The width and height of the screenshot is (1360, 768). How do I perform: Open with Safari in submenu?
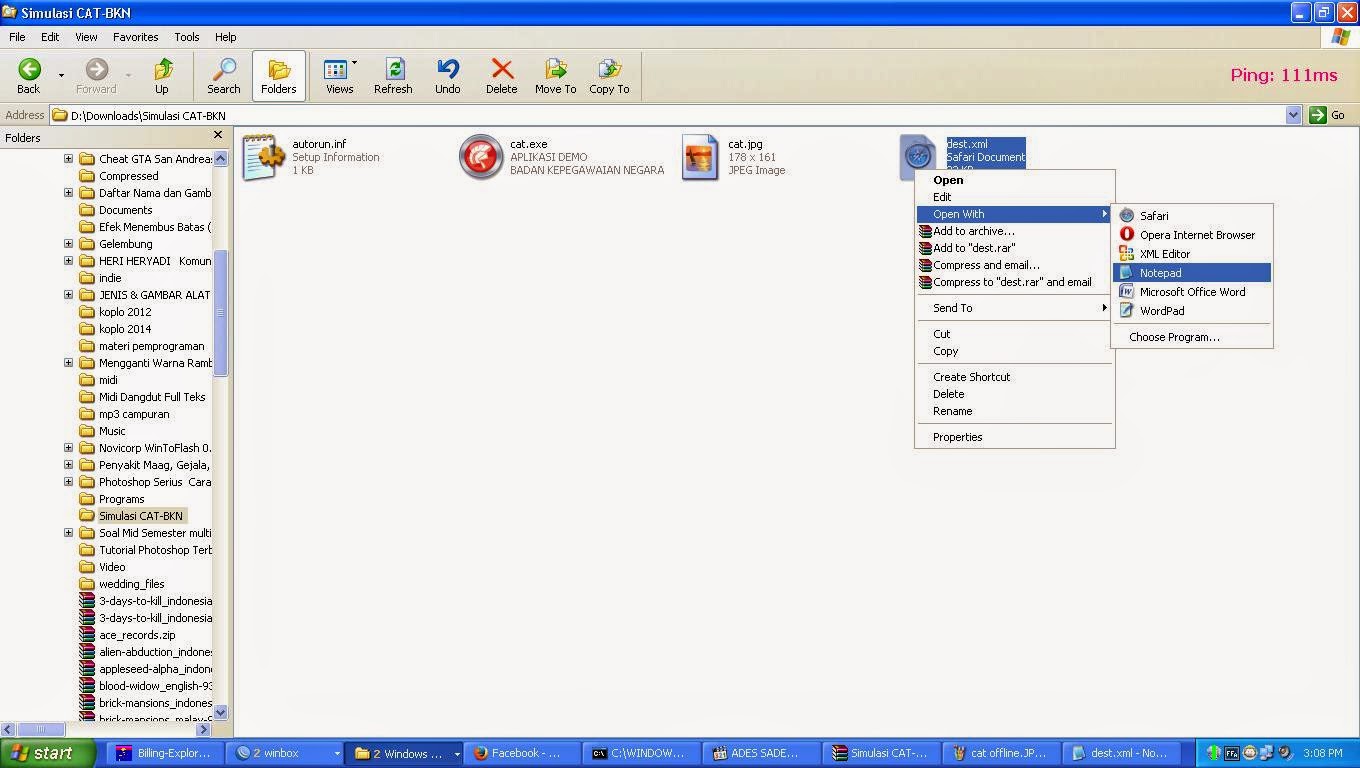[x=1192, y=216]
